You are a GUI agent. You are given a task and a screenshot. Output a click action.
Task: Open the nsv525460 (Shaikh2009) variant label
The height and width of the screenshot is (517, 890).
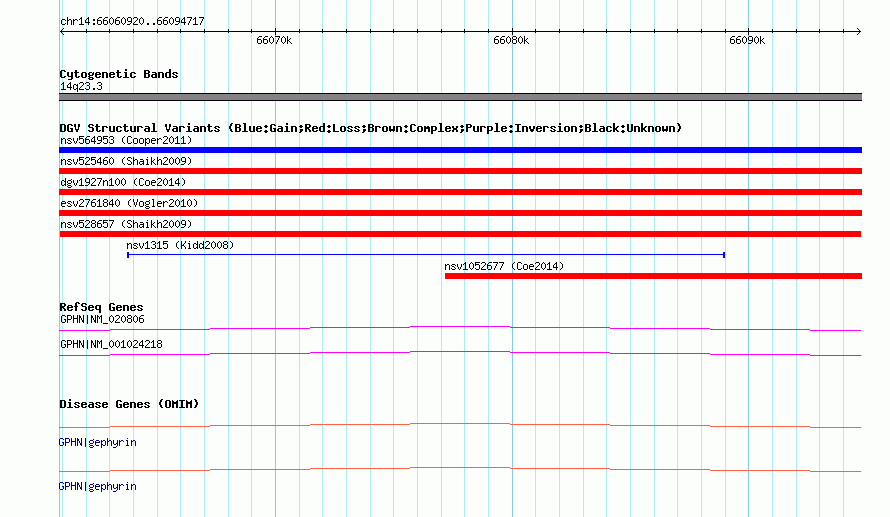(126, 161)
